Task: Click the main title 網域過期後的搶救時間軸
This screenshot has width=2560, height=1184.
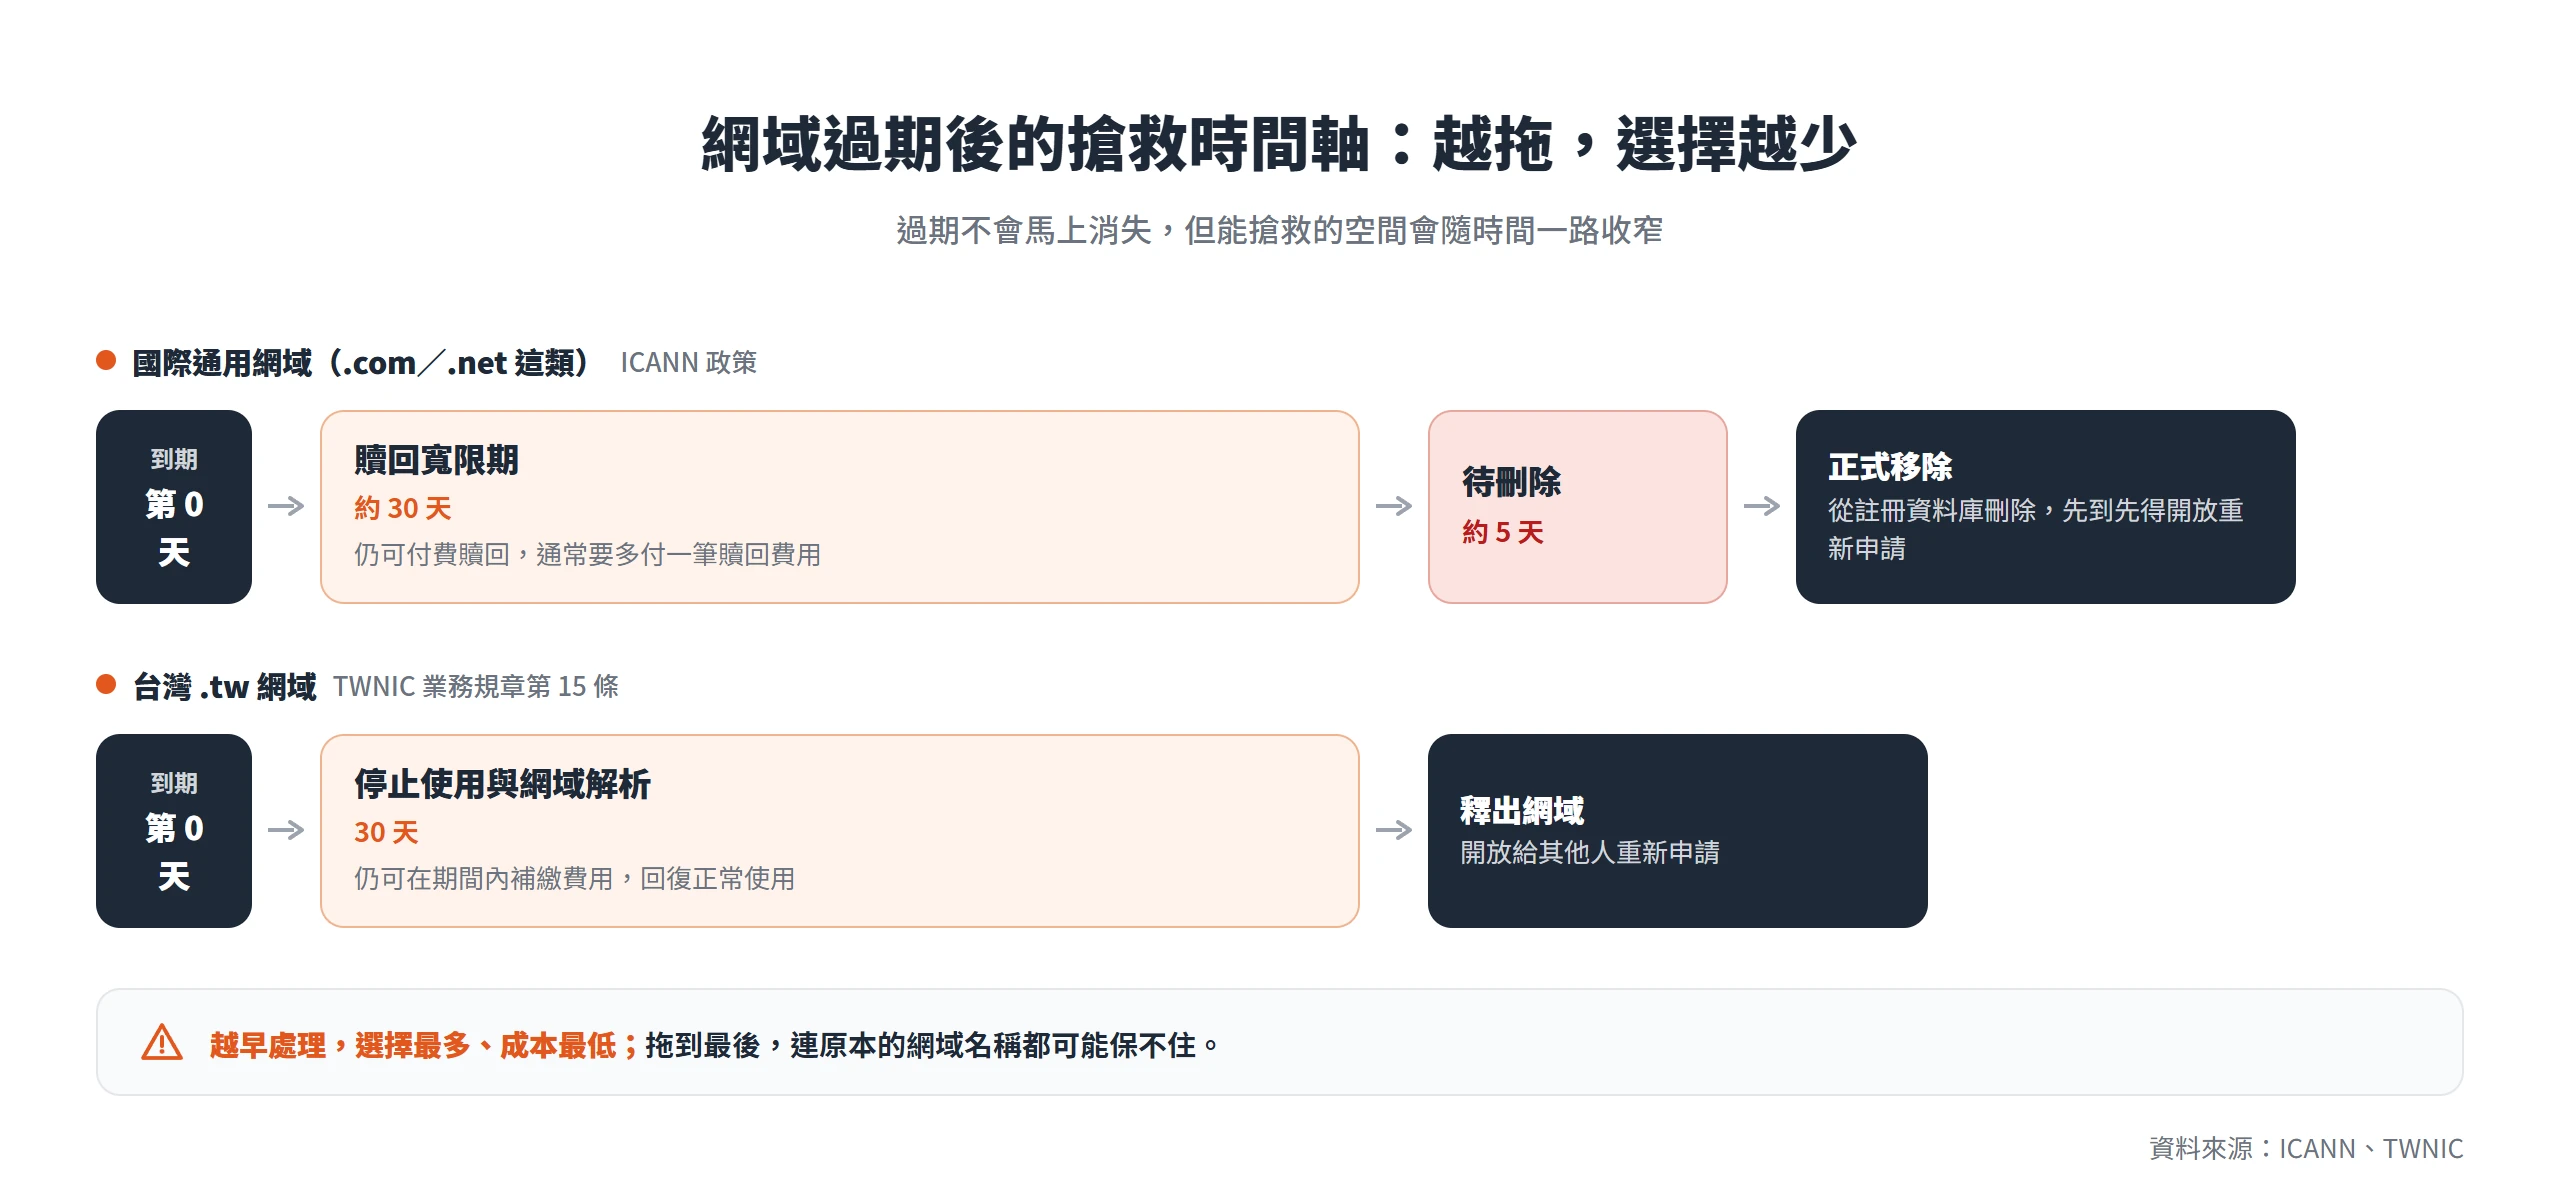Action: [x=1035, y=144]
